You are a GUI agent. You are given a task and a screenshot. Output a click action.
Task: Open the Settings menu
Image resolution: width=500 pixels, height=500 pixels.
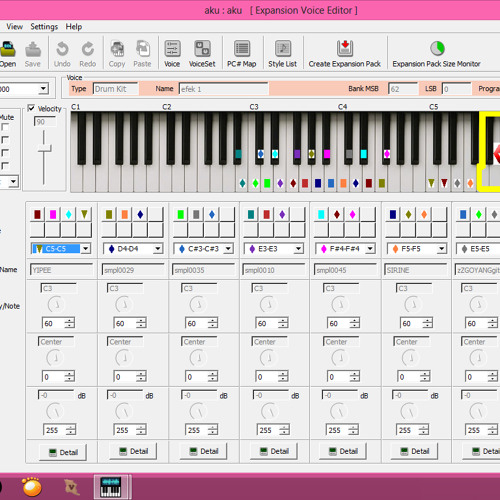(x=44, y=27)
